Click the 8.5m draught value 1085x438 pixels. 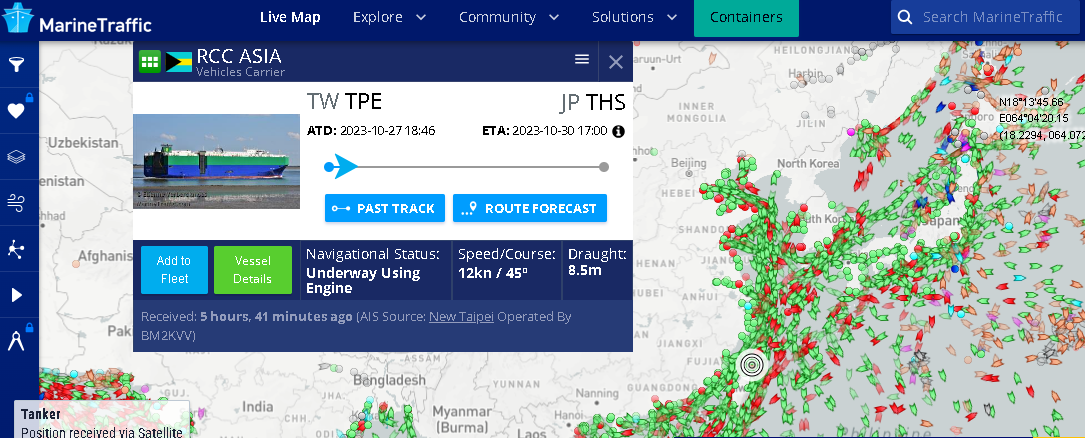tap(585, 271)
